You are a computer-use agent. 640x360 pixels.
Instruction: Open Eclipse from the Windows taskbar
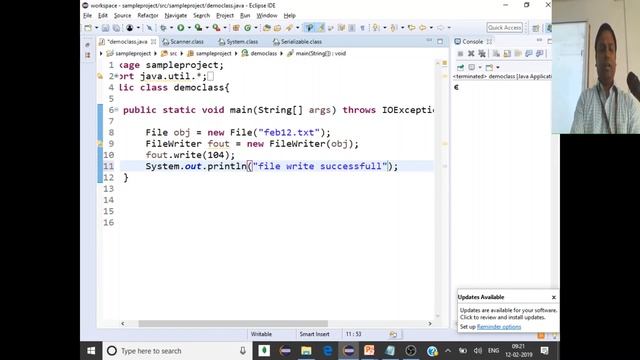[349, 351]
